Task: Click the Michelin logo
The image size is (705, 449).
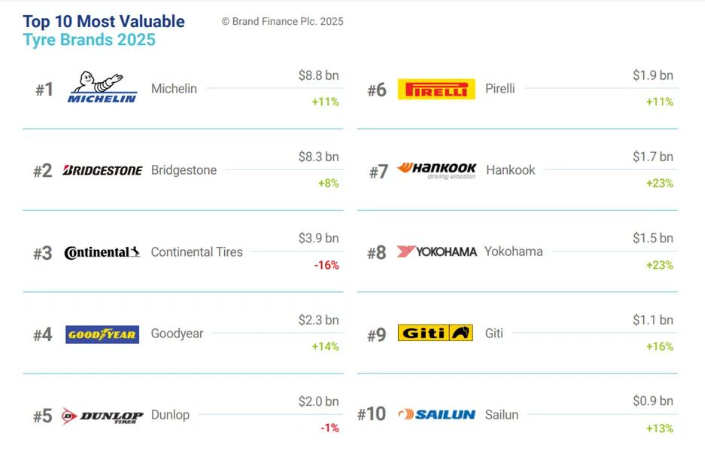Action: pyautogui.click(x=102, y=89)
